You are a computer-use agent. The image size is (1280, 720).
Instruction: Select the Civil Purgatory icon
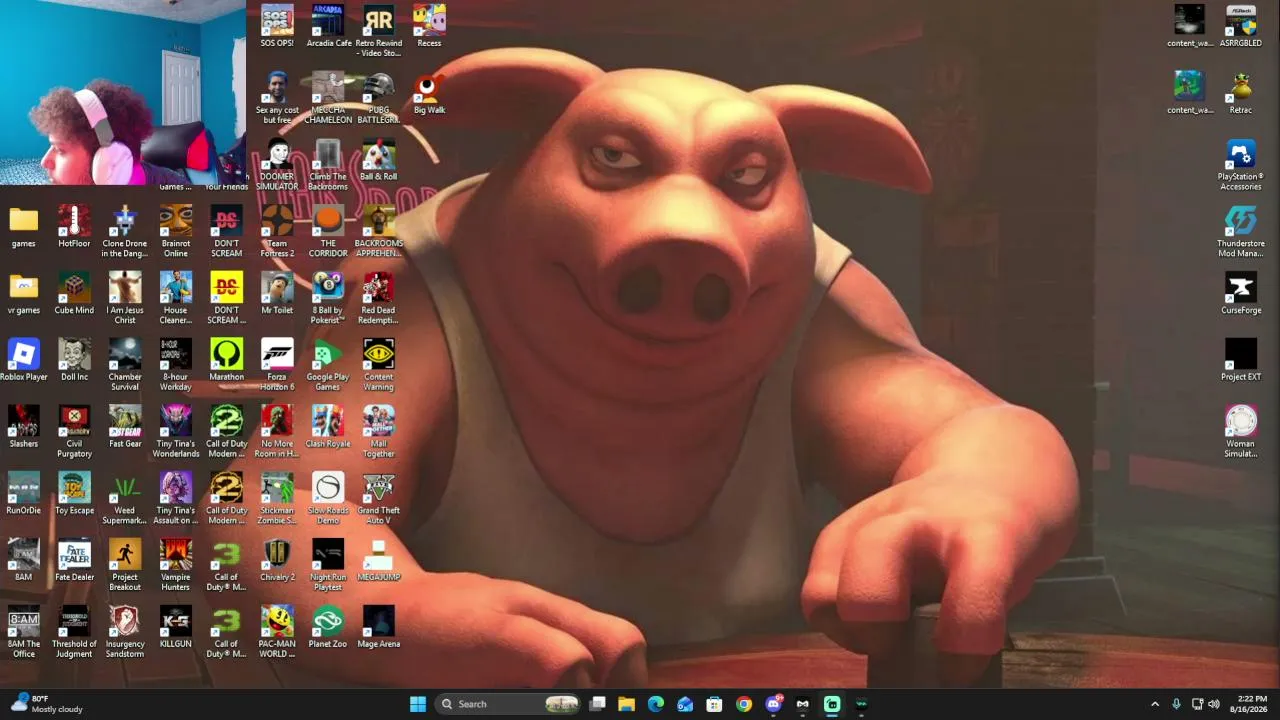(74, 433)
